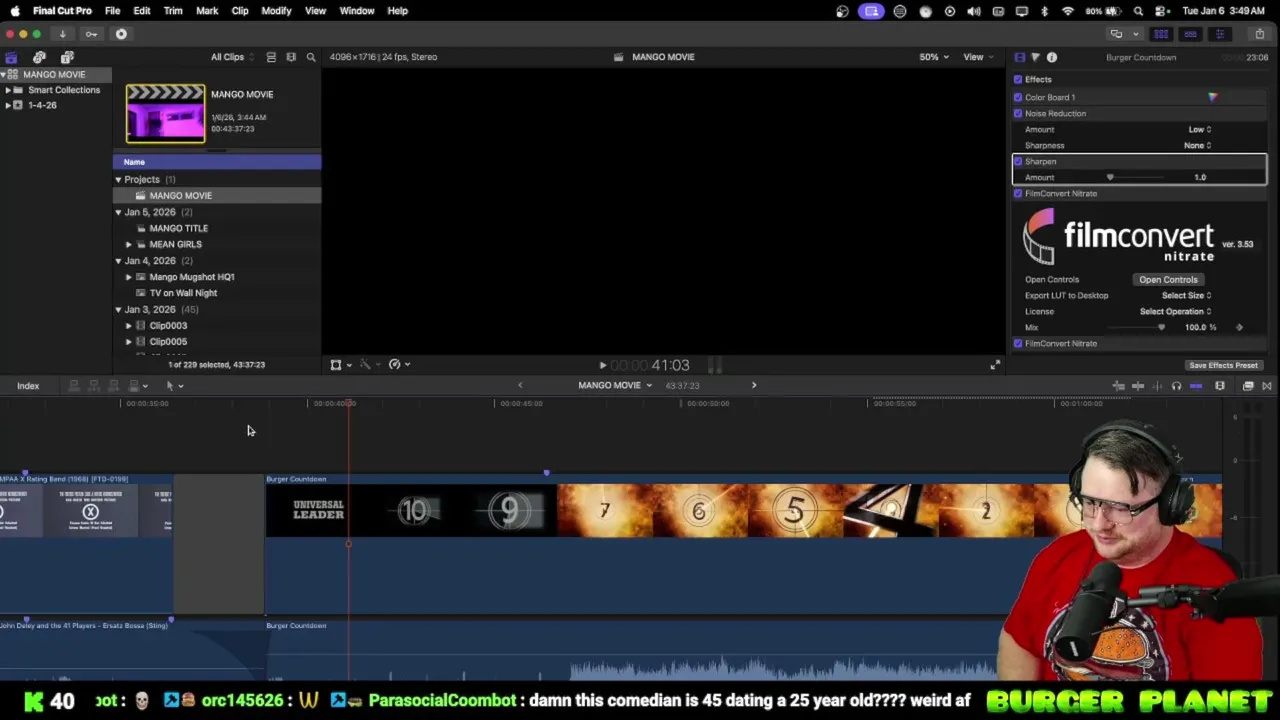Open the Transitions browser icon

(1266, 386)
